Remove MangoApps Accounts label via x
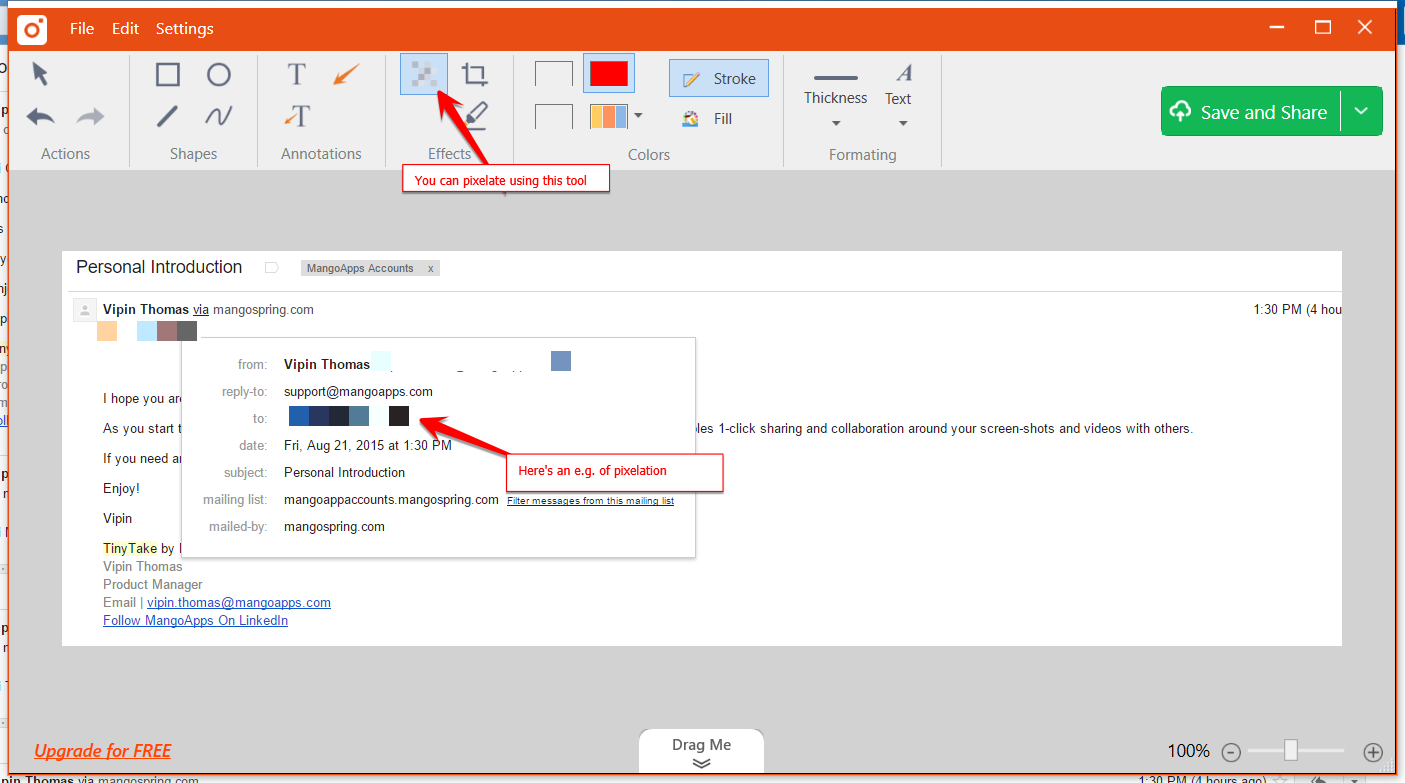This screenshot has height=783, width=1405. tap(431, 268)
